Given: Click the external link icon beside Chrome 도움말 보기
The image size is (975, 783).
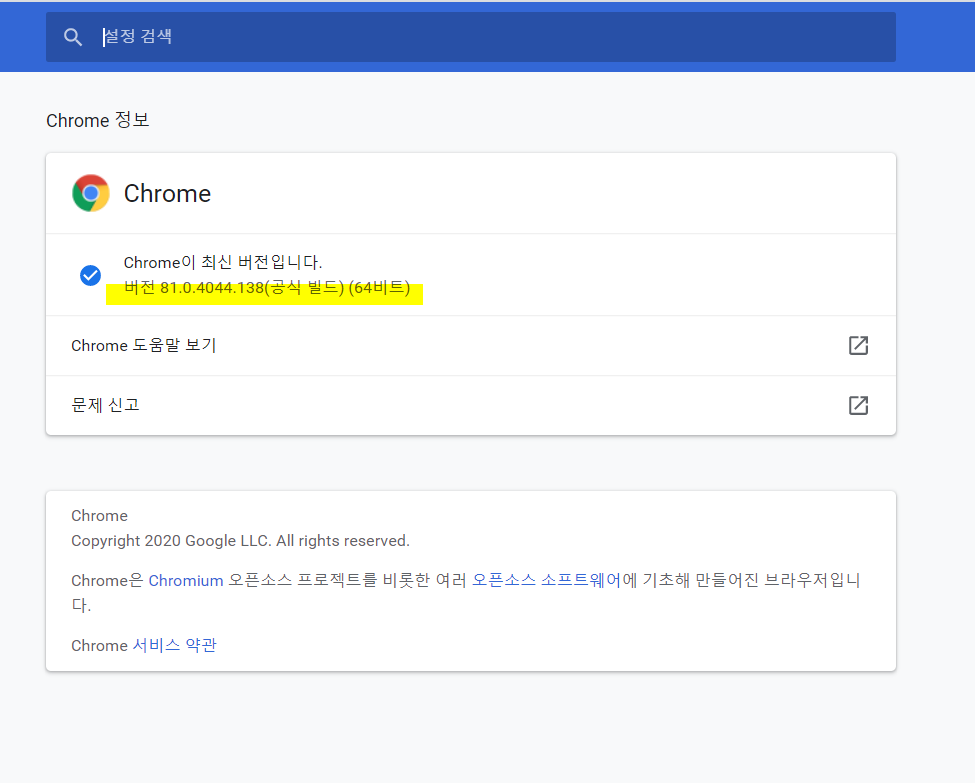Looking at the screenshot, I should click(x=858, y=345).
